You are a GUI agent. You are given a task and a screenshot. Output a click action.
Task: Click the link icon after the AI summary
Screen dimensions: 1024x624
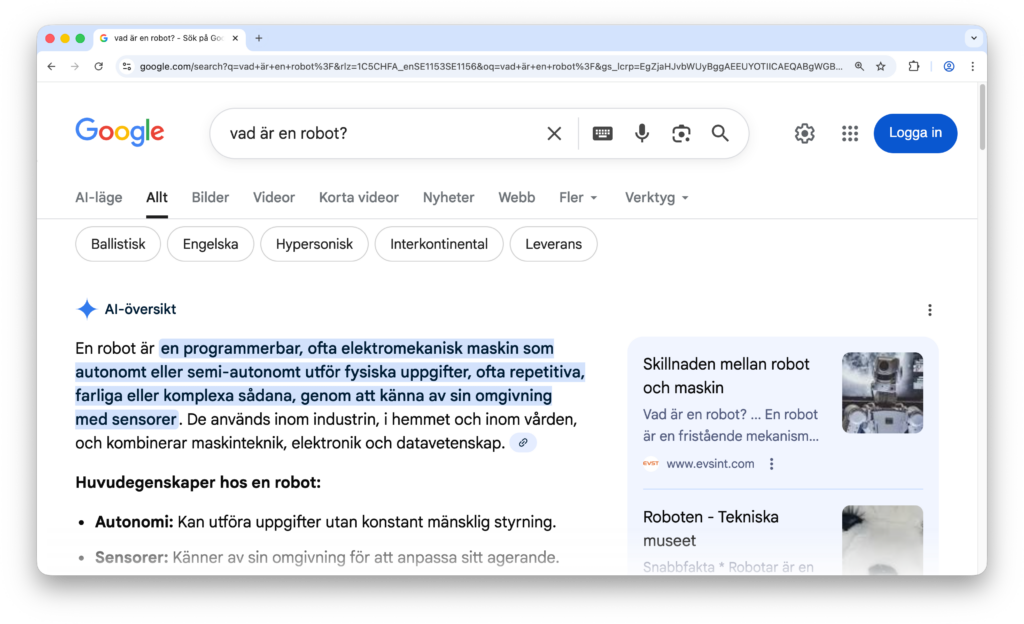[522, 442]
